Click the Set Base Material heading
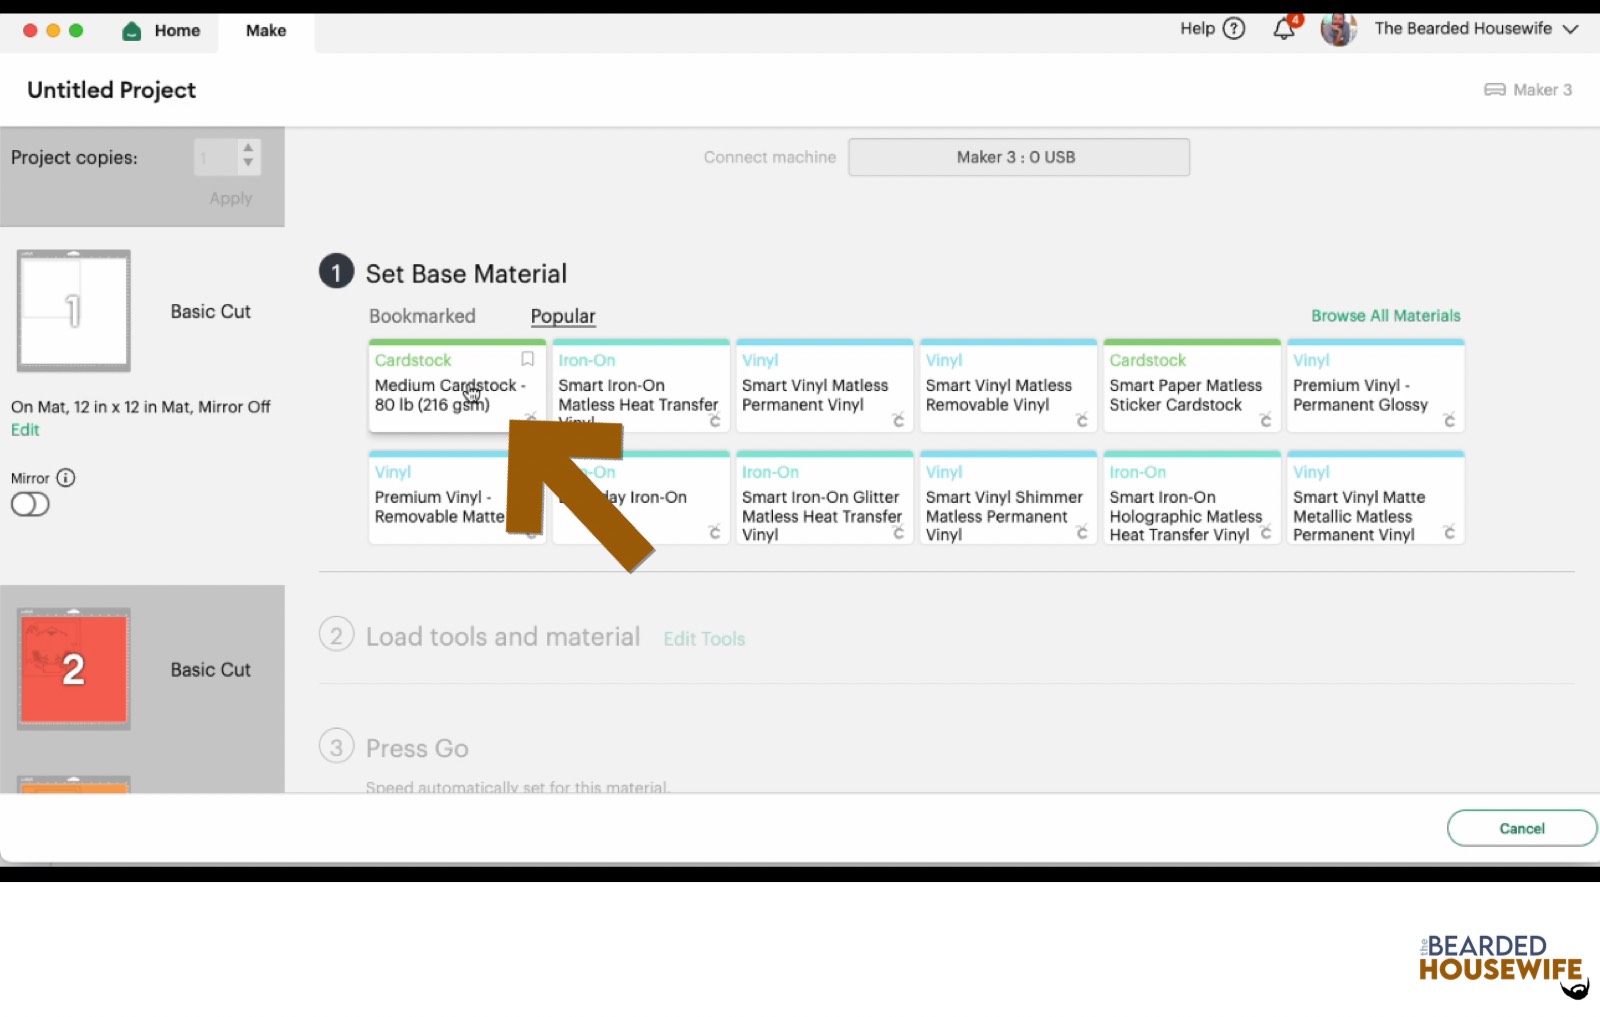The width and height of the screenshot is (1600, 1017). tap(466, 274)
